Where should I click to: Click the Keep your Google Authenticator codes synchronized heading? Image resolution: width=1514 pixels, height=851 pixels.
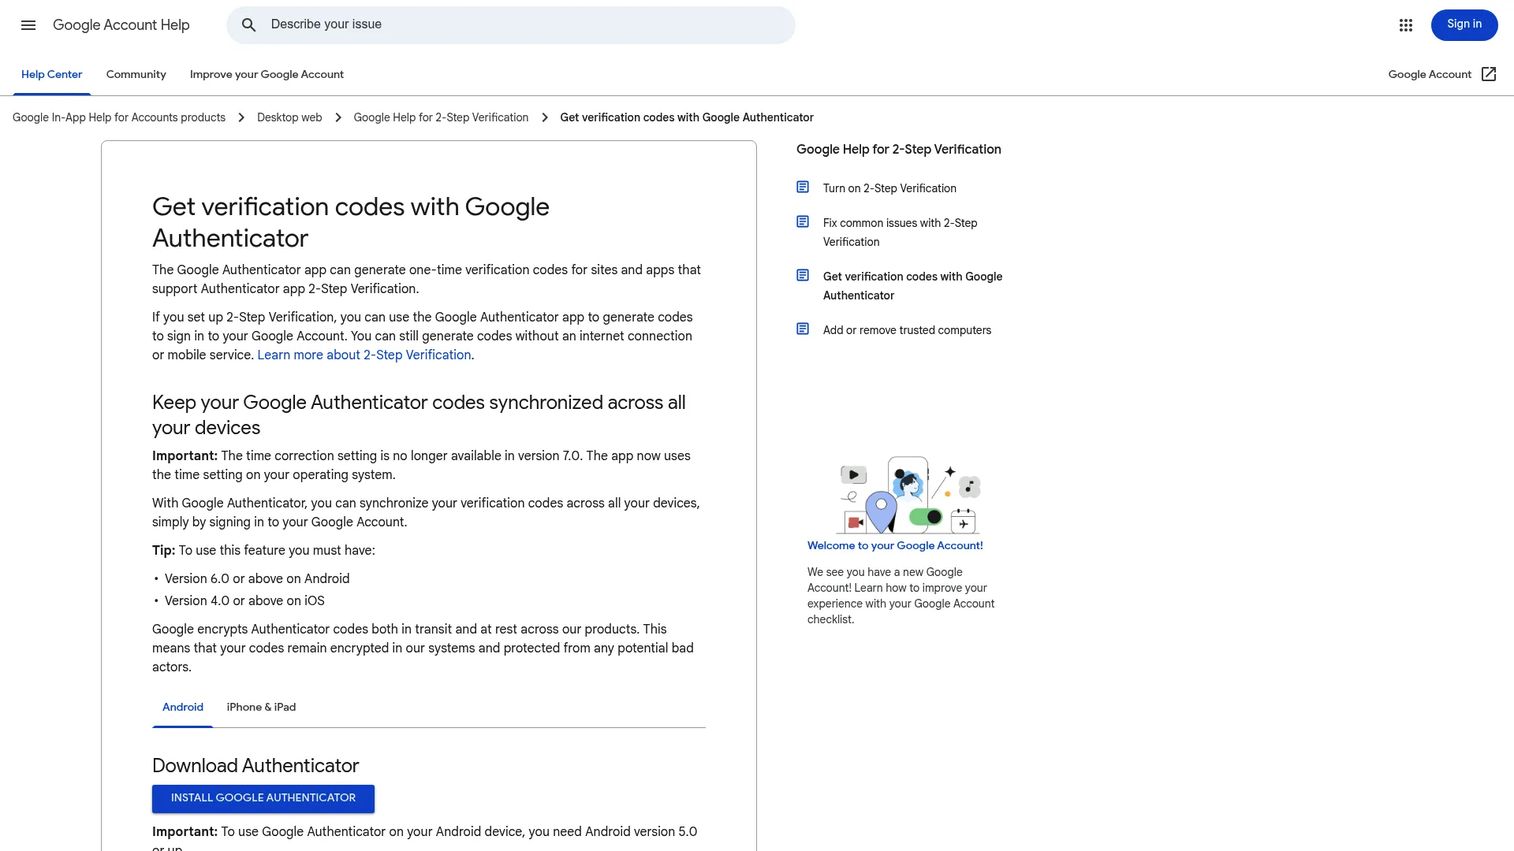(x=419, y=415)
